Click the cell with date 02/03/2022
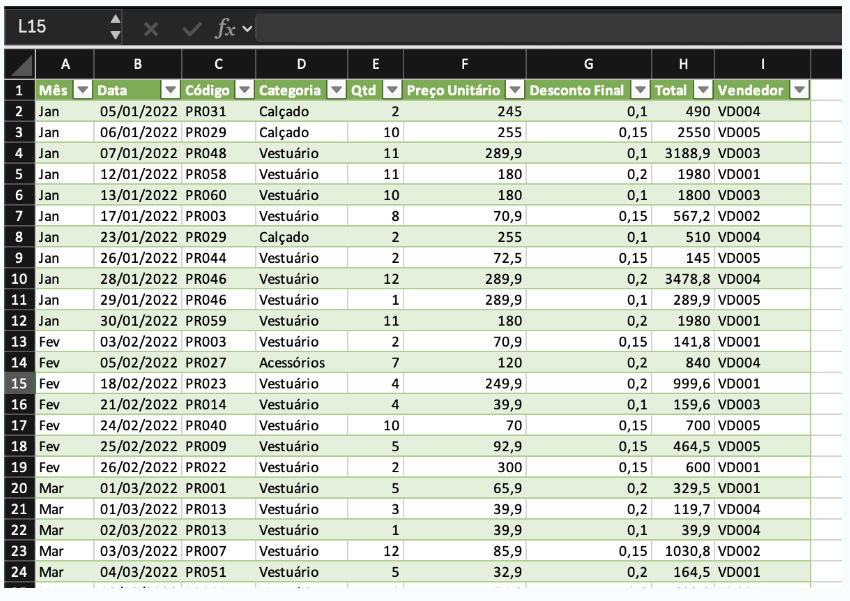Screen dimensions: 850x601 pyautogui.click(x=138, y=530)
